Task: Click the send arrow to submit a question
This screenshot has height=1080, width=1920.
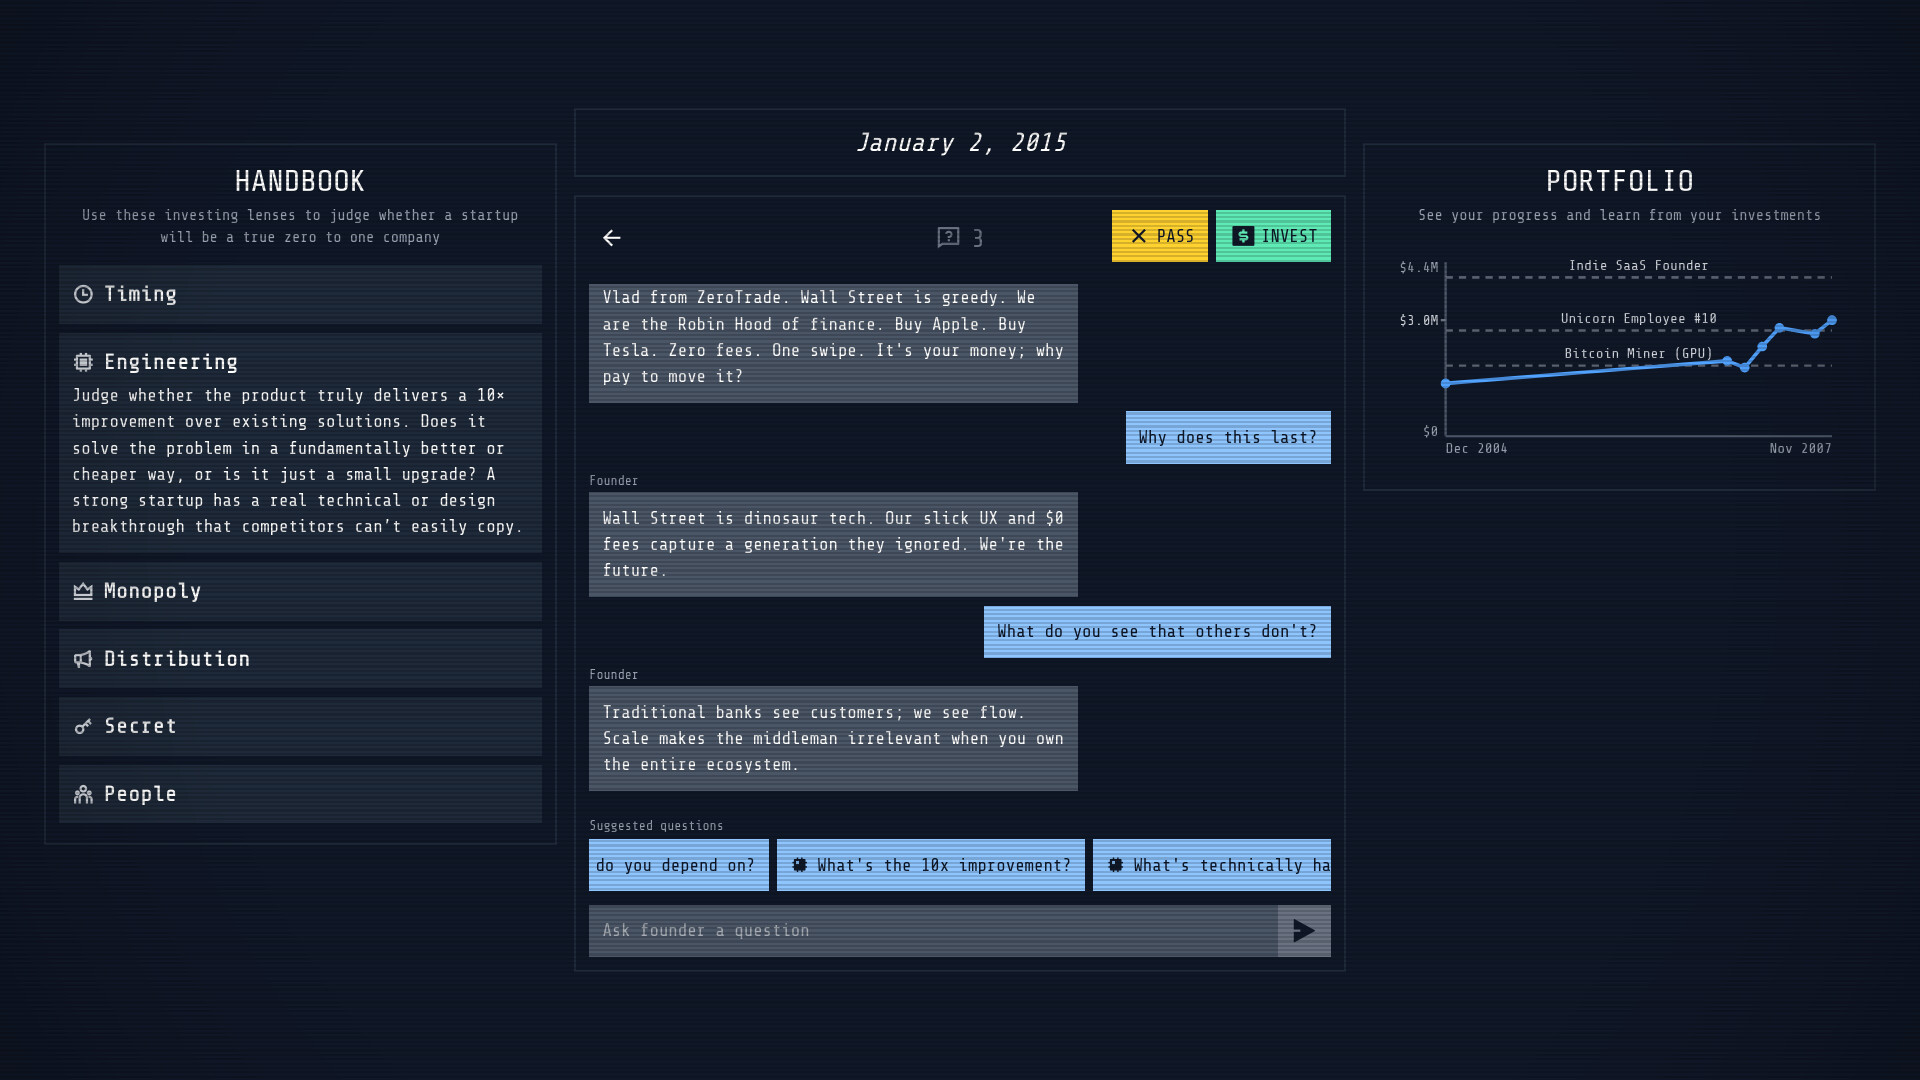Action: coord(1304,930)
